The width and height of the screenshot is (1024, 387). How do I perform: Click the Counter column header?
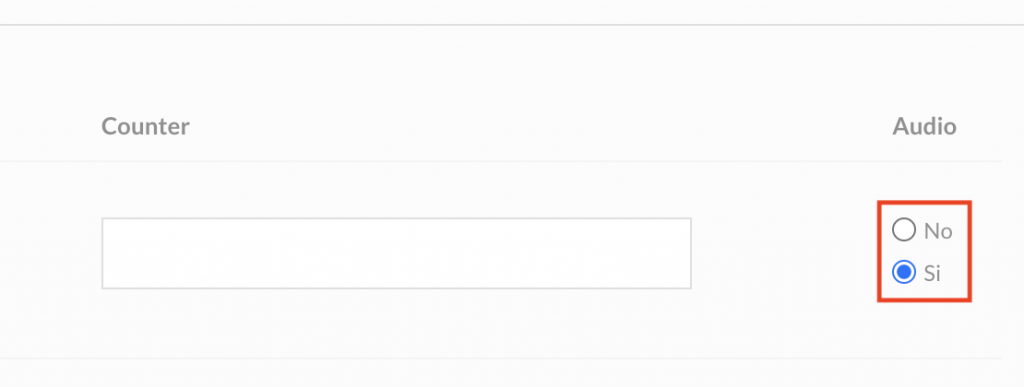pos(146,126)
